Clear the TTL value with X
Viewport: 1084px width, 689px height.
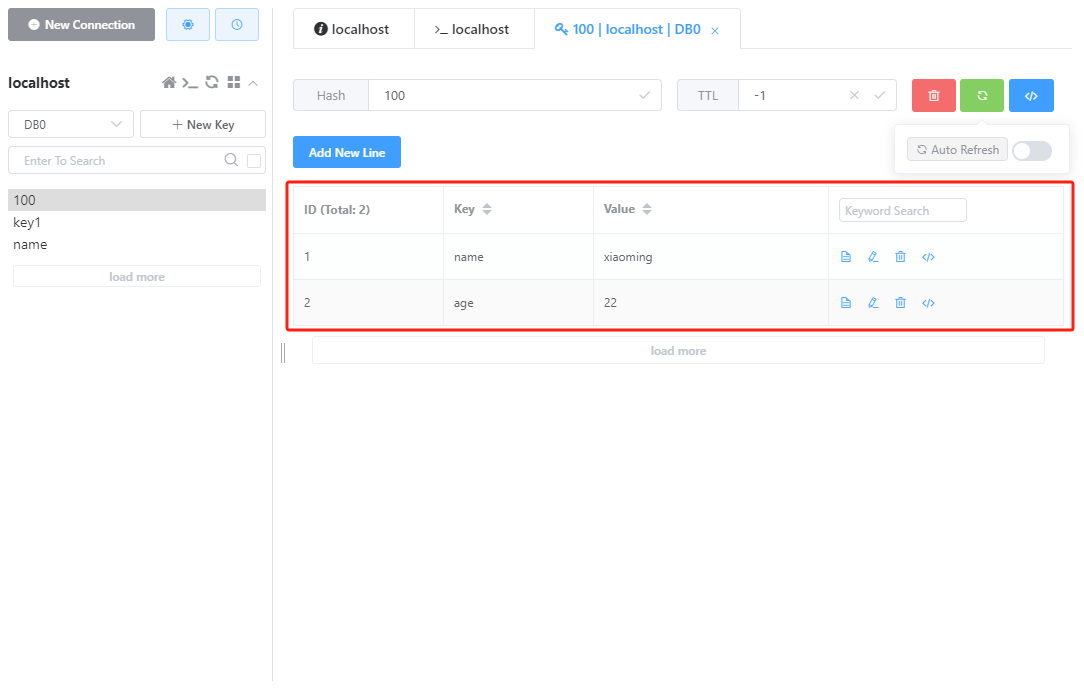point(854,95)
